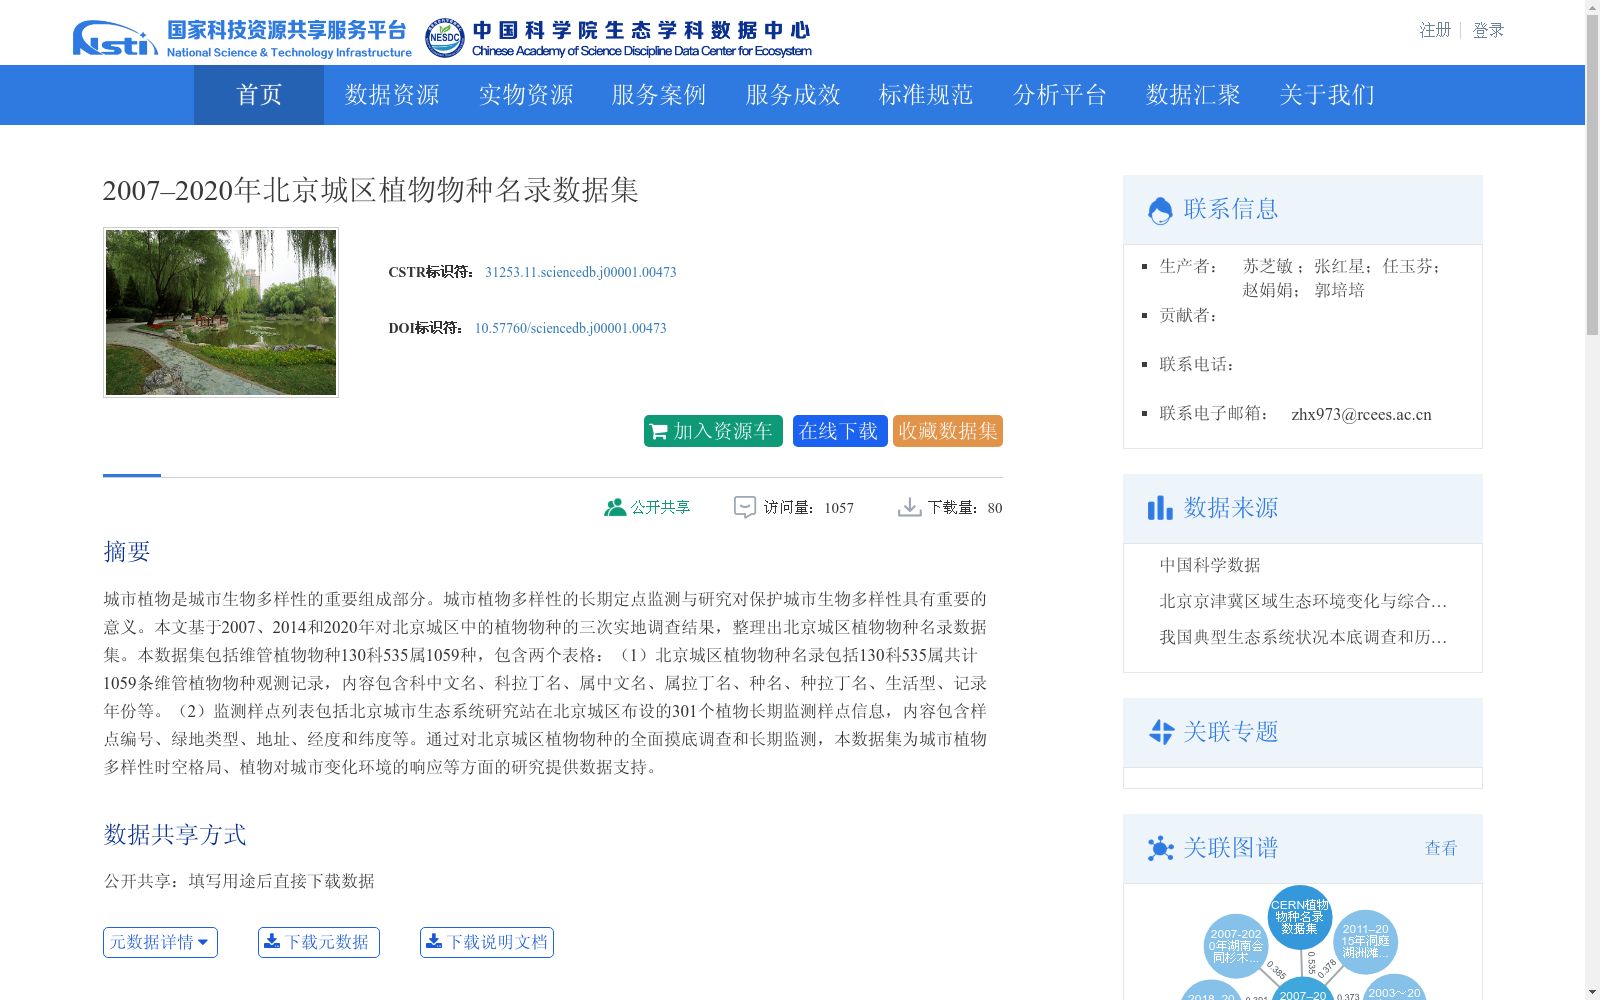The width and height of the screenshot is (1600, 1000).
Task: Open the 标准规范 menu
Action: [x=926, y=95]
